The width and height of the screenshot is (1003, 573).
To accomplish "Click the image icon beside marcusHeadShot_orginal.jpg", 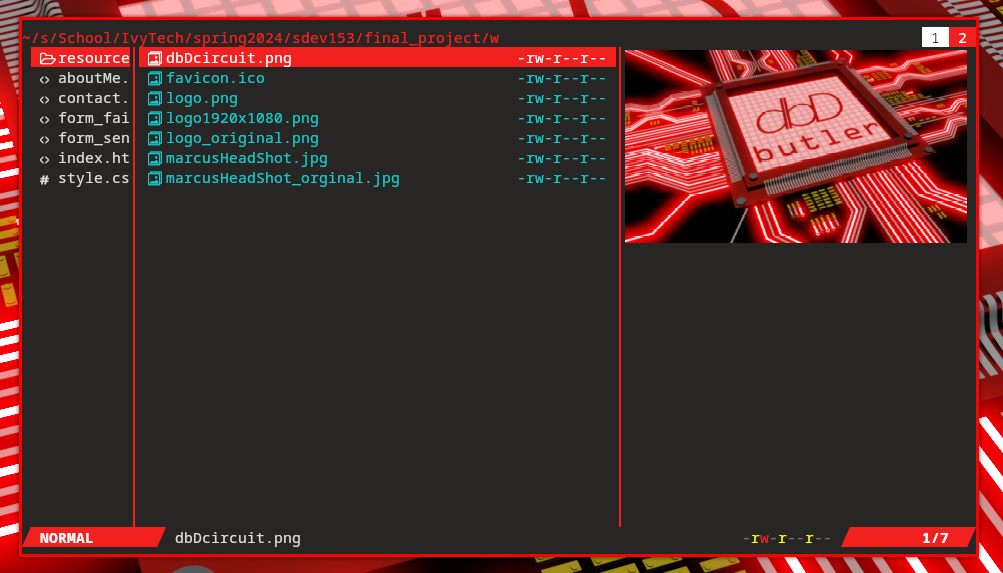I will 155,178.
